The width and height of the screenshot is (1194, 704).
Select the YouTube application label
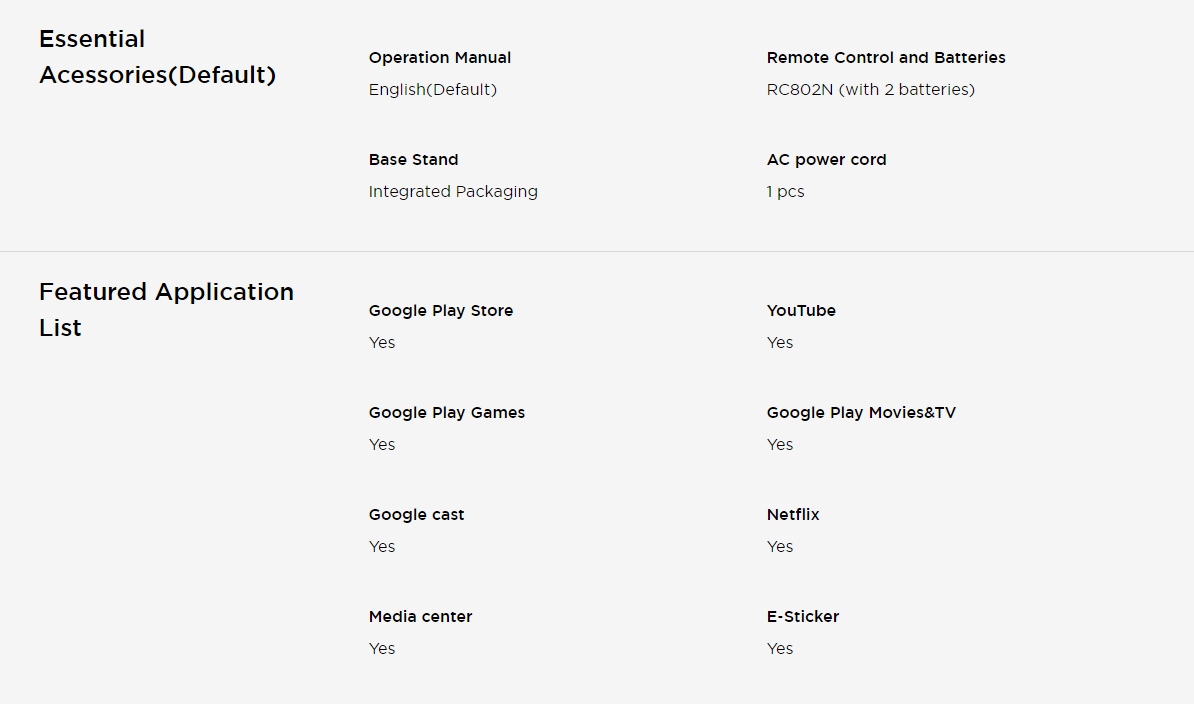[x=800, y=311]
